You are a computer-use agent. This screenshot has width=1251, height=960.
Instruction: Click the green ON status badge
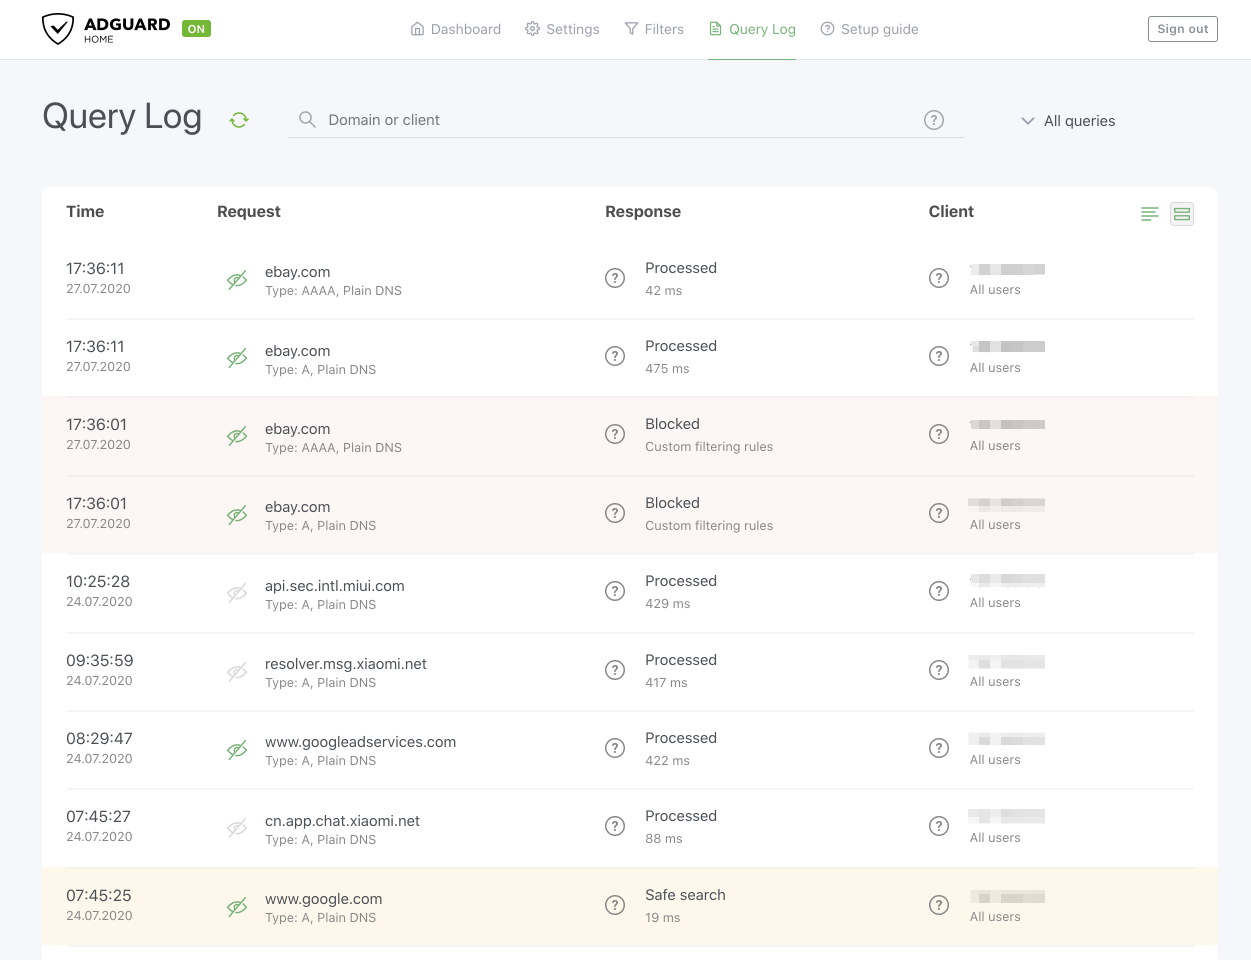196,29
